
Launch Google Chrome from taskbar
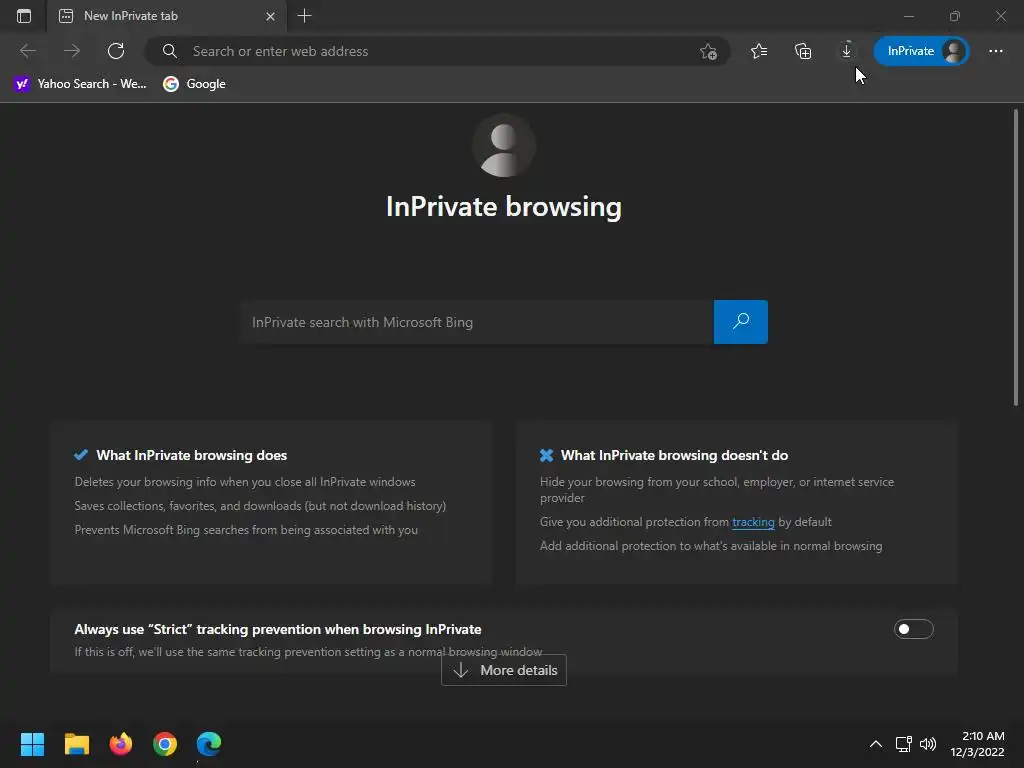[x=165, y=744]
